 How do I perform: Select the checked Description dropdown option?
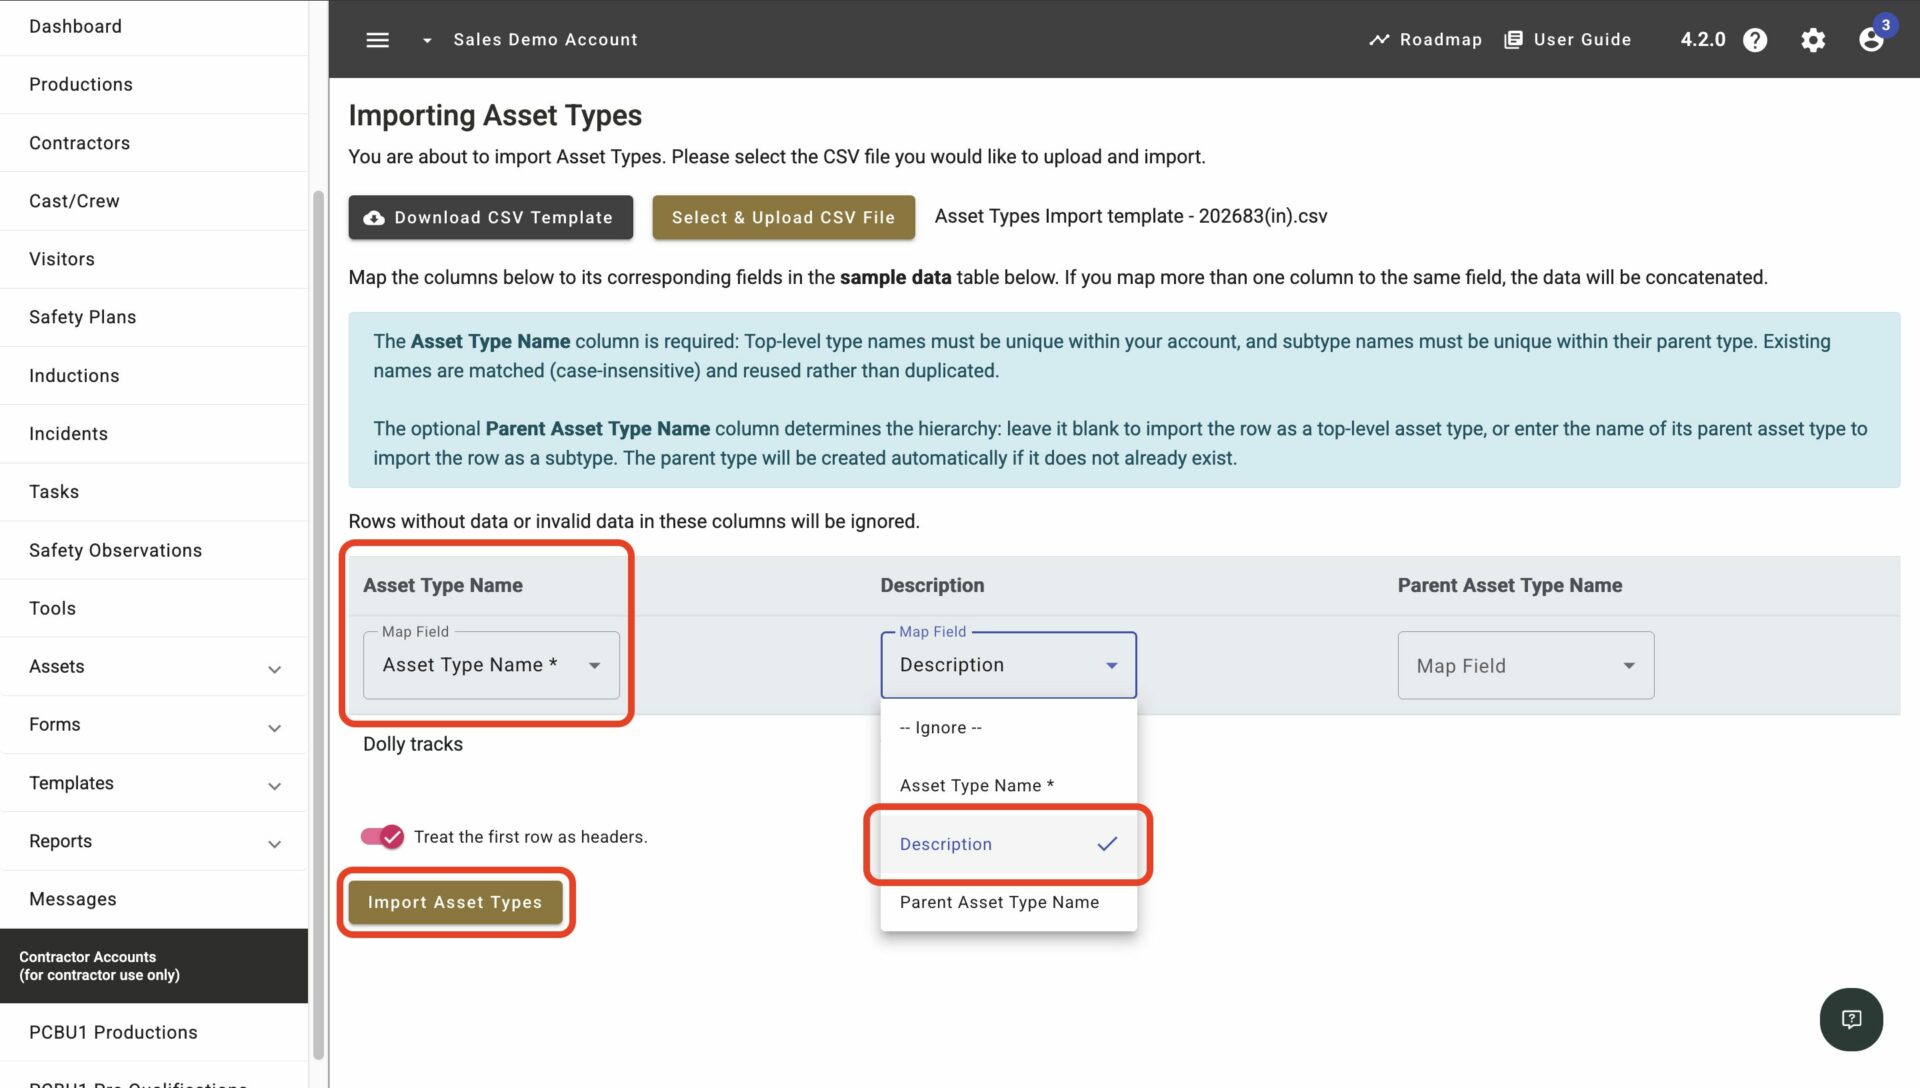click(x=1008, y=844)
